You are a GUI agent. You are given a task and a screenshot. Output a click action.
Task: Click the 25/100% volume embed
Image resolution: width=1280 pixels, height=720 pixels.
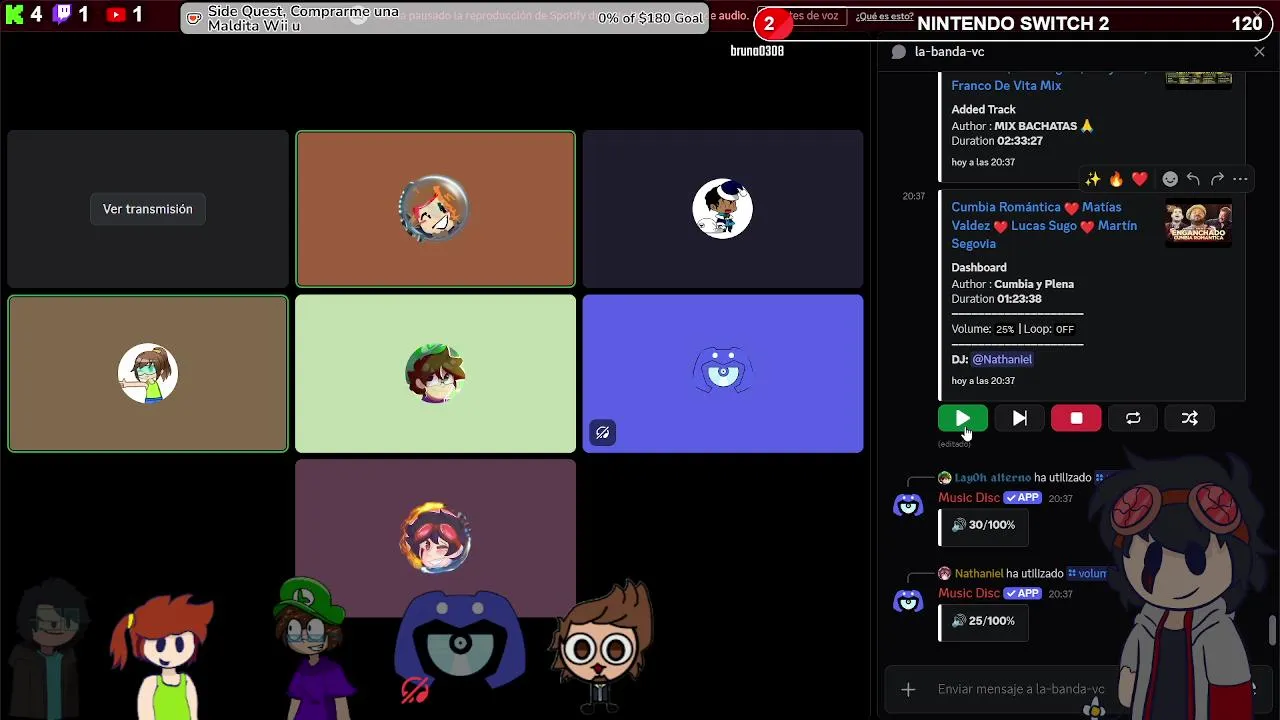coord(984,621)
